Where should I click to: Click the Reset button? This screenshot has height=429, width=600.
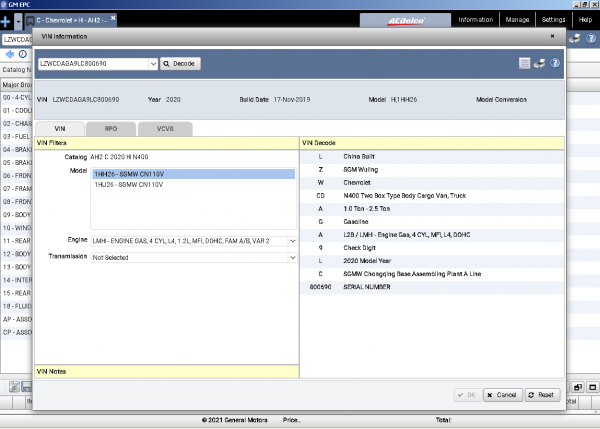pos(543,395)
